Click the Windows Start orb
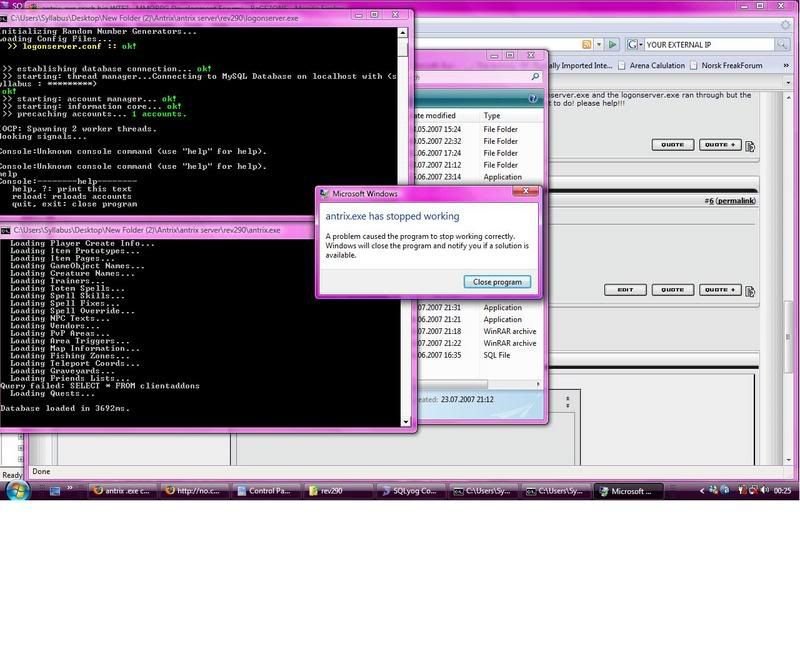 point(18,491)
